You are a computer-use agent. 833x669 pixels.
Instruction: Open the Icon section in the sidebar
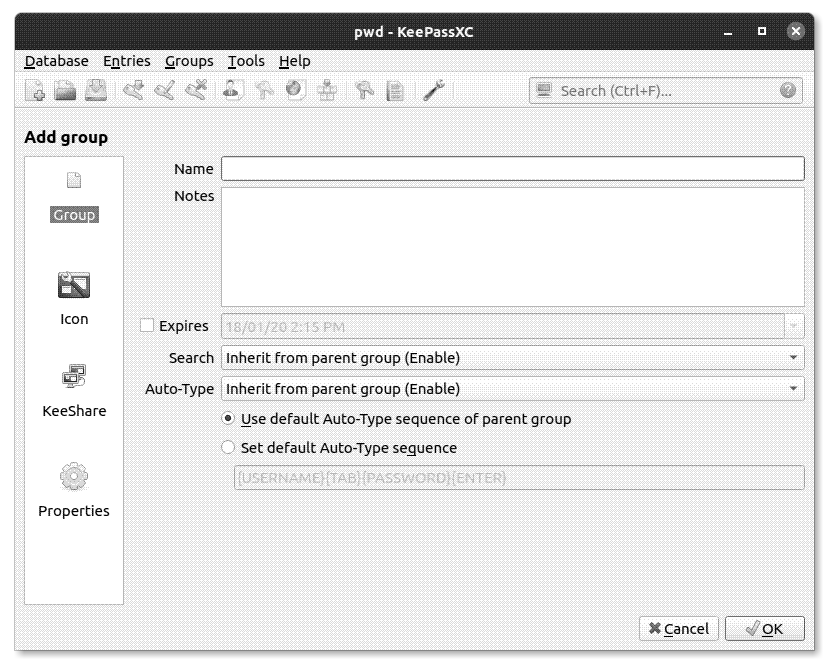pyautogui.click(x=74, y=299)
